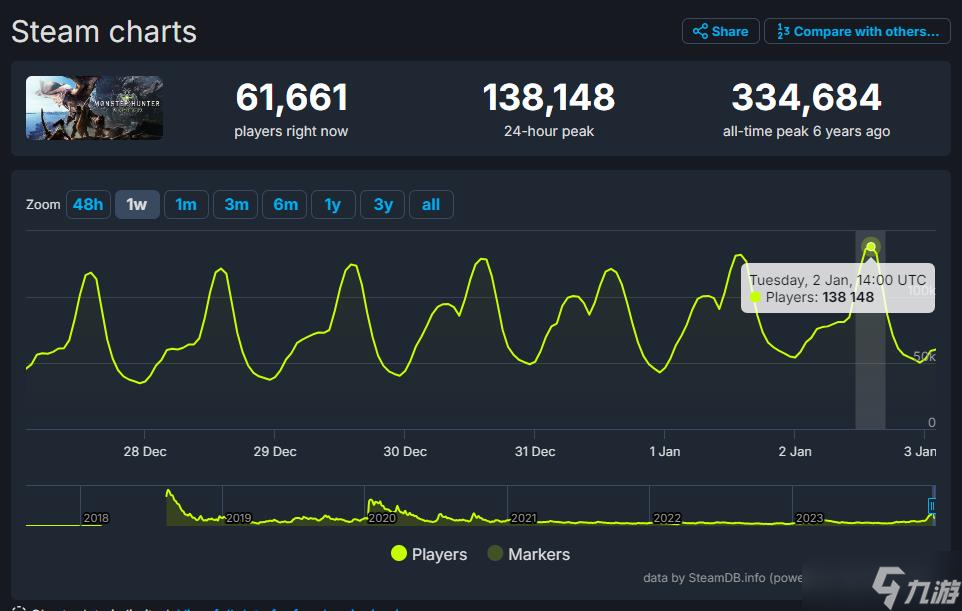The image size is (962, 611).
Task: Click the 24-hour peak value 138,148
Action: click(x=549, y=98)
